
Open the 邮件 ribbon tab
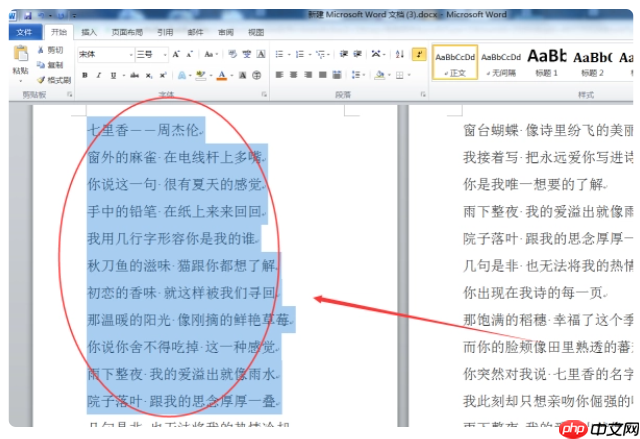(195, 32)
